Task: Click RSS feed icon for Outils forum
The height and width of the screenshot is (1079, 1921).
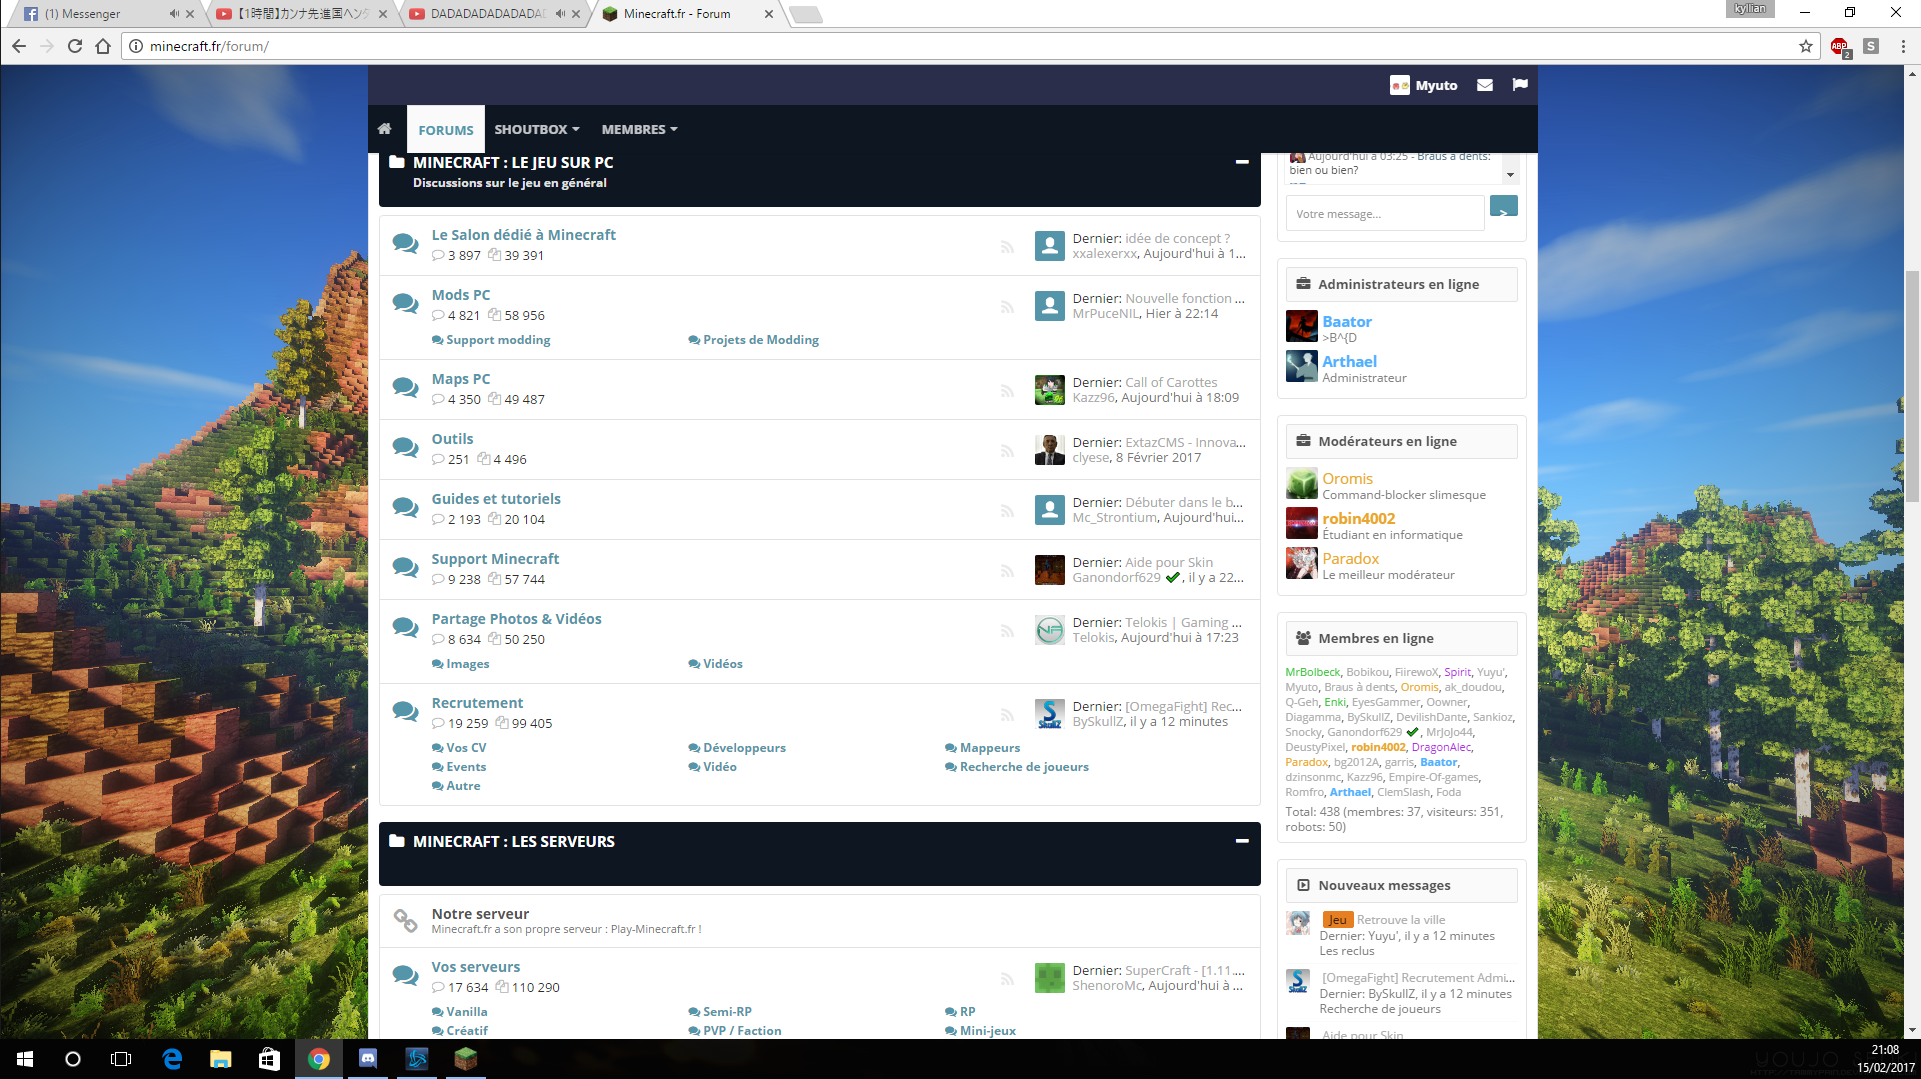Action: point(1007,451)
